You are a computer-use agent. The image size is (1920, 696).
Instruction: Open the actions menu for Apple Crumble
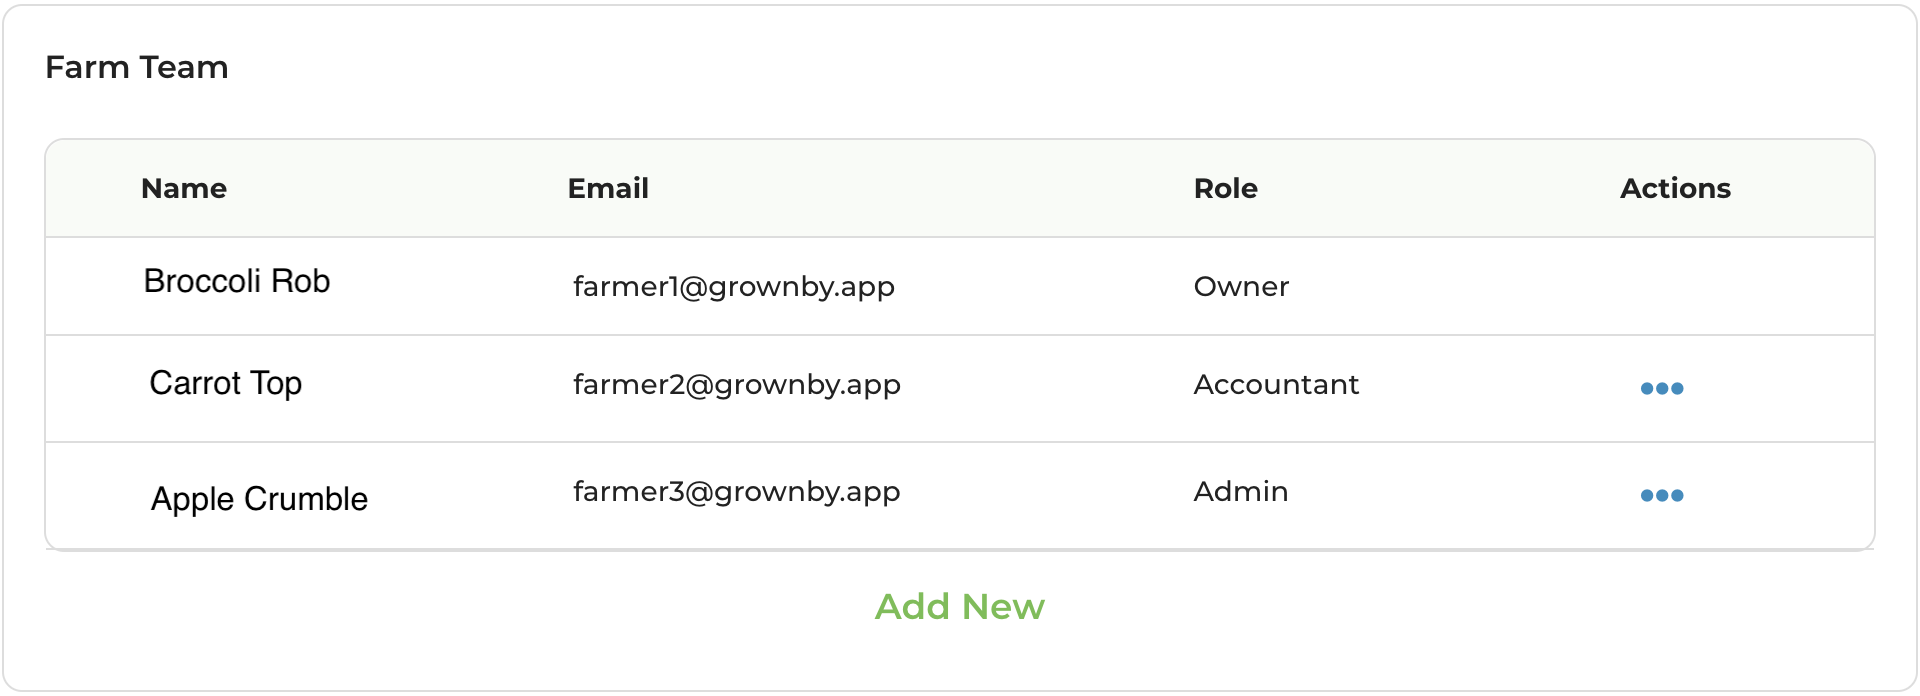pyautogui.click(x=1661, y=495)
